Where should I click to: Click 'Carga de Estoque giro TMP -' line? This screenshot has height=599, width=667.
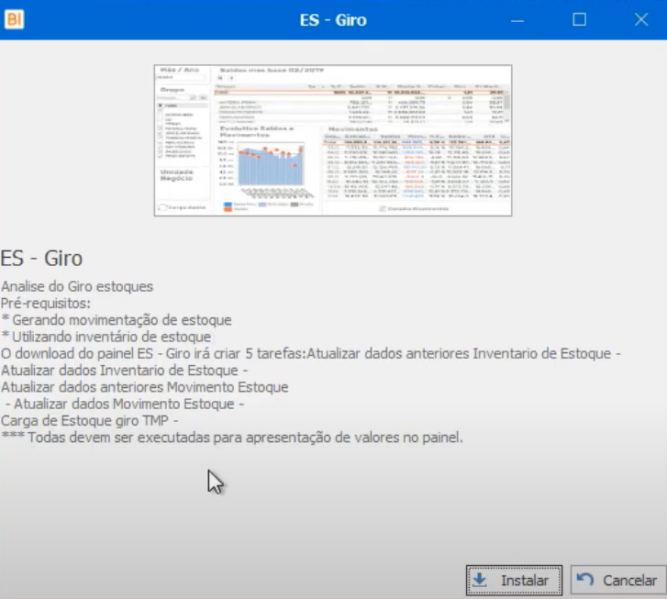tap(89, 420)
